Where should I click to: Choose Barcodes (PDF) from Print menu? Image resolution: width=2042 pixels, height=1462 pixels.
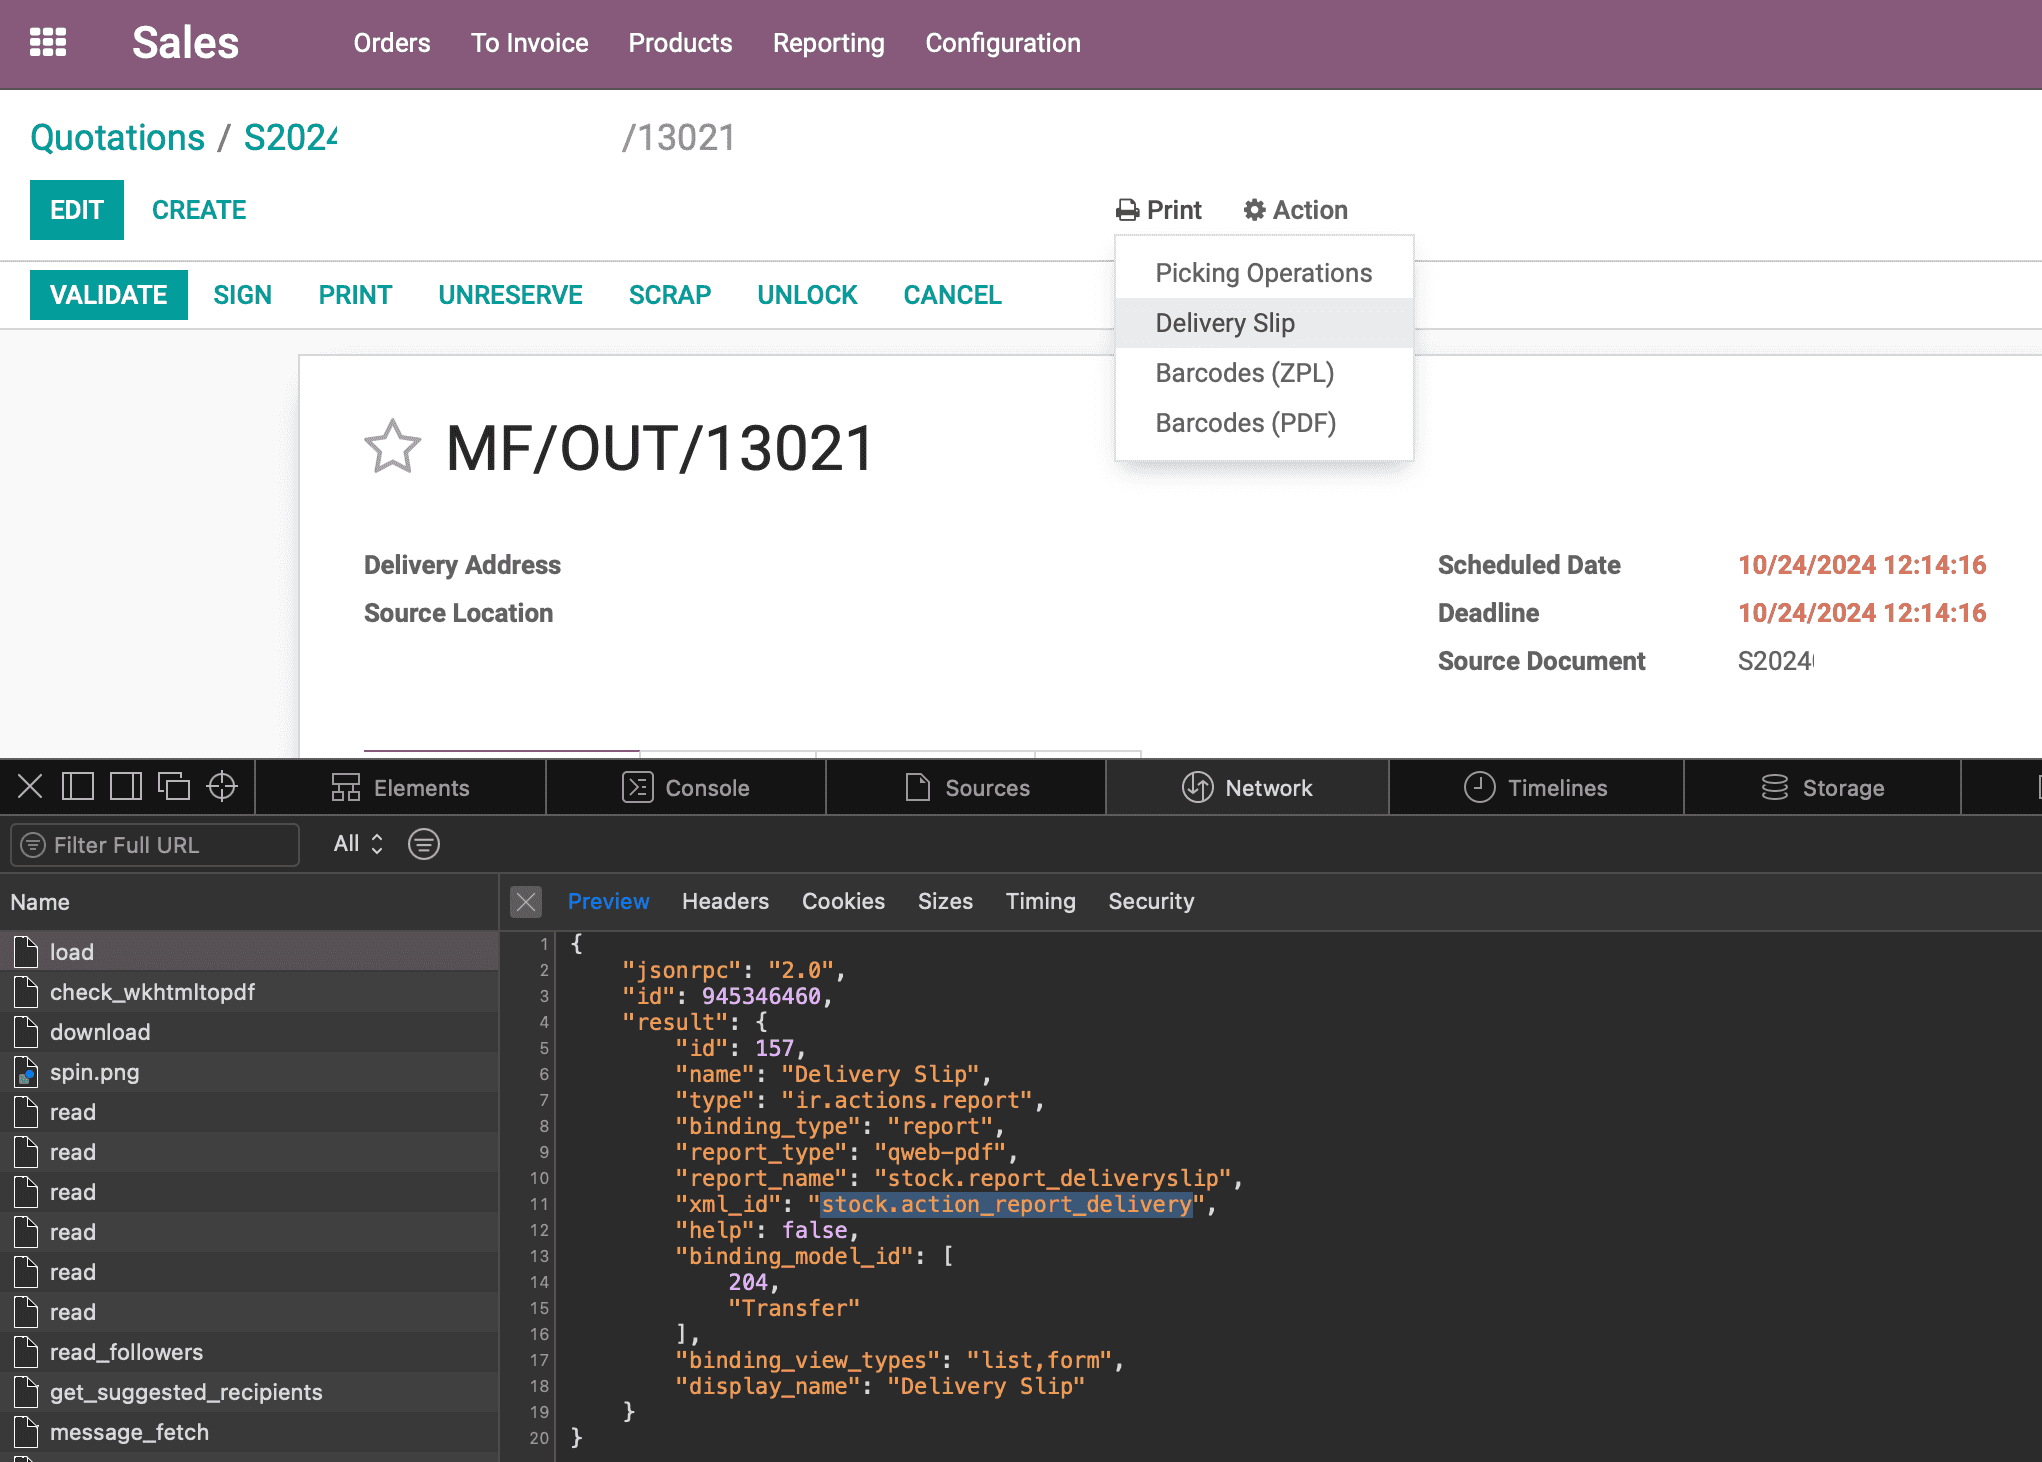coord(1264,423)
